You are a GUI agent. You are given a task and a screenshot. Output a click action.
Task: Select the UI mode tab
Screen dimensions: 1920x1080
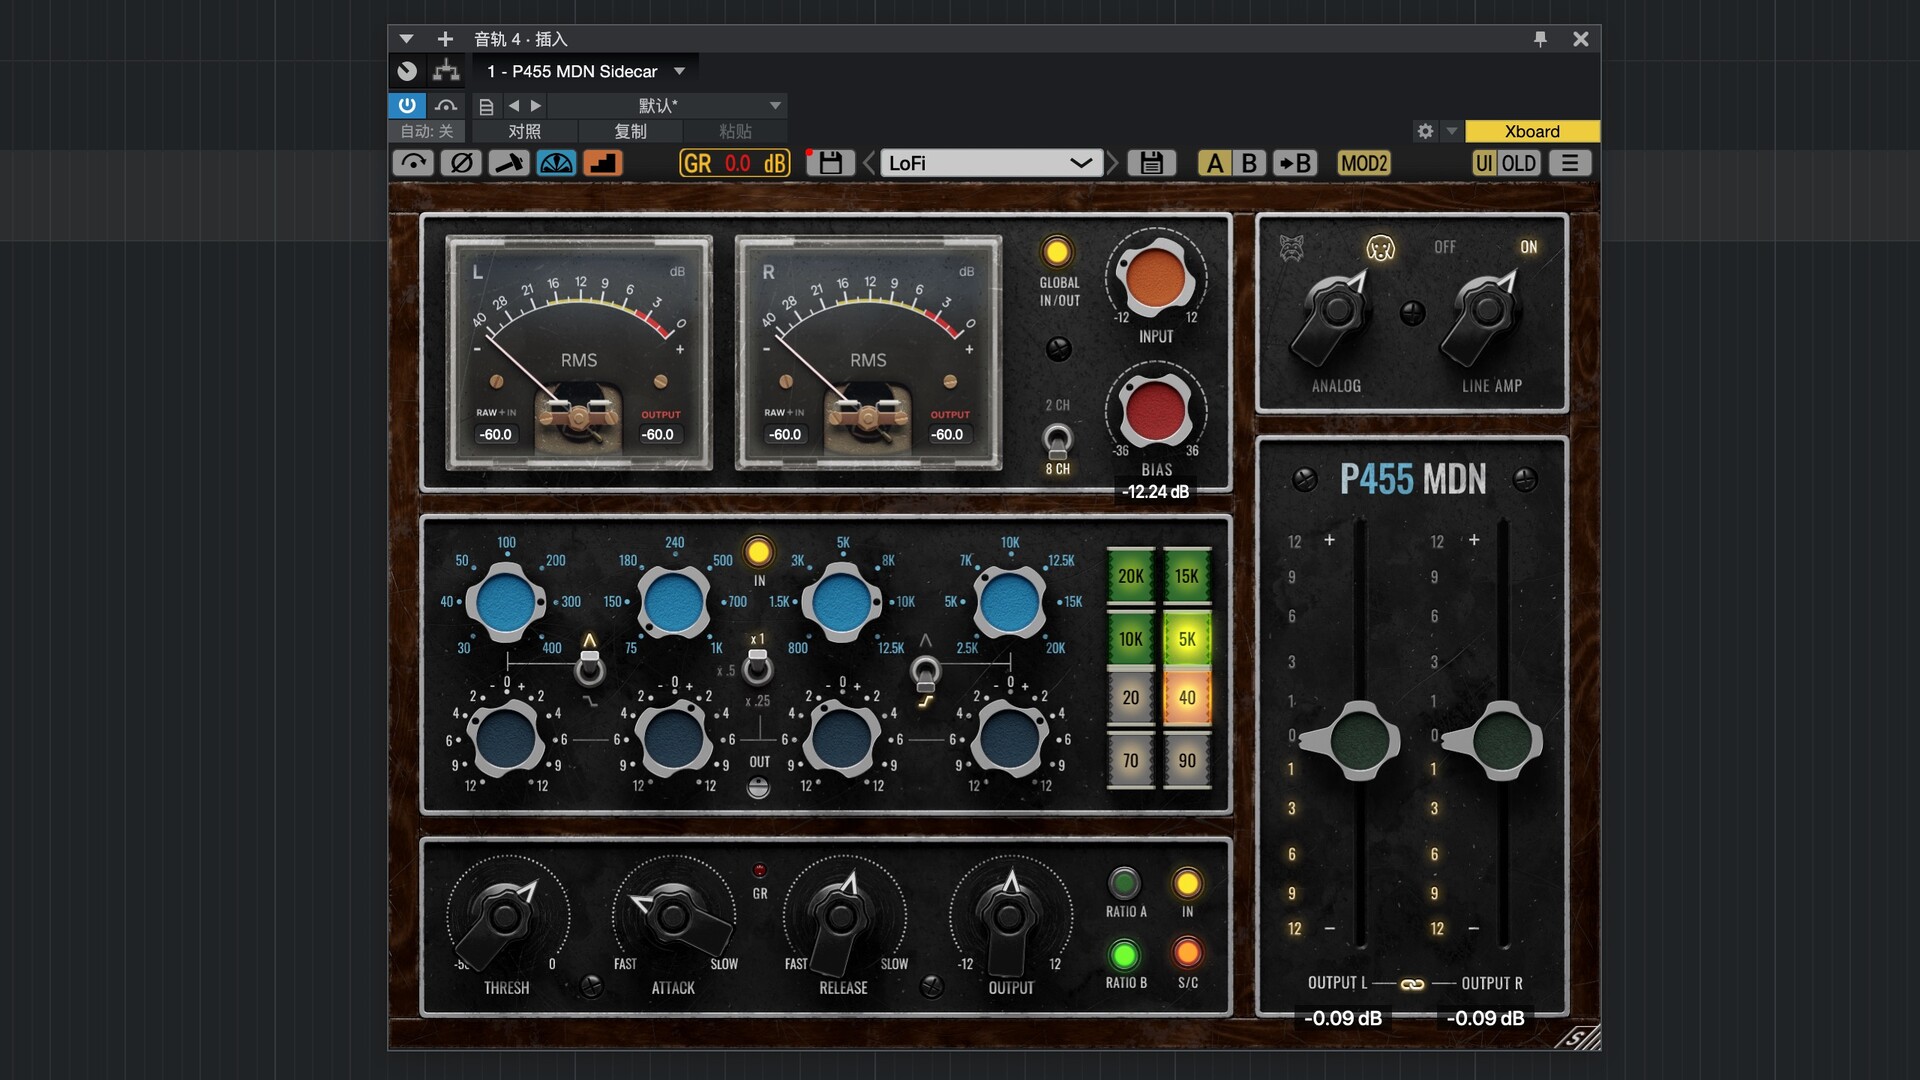tap(1484, 163)
